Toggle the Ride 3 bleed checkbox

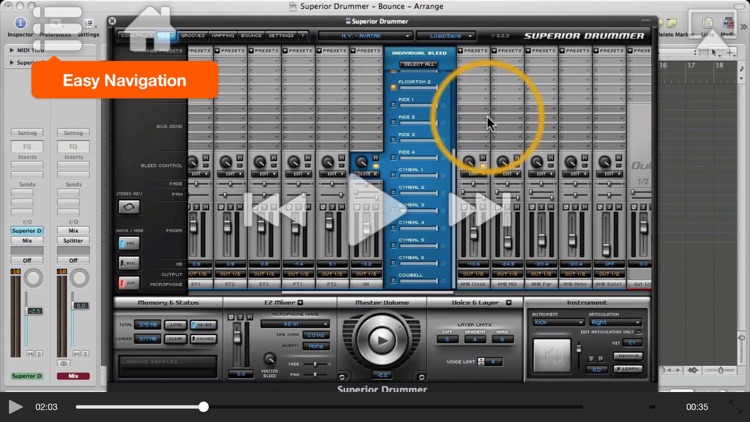click(394, 140)
